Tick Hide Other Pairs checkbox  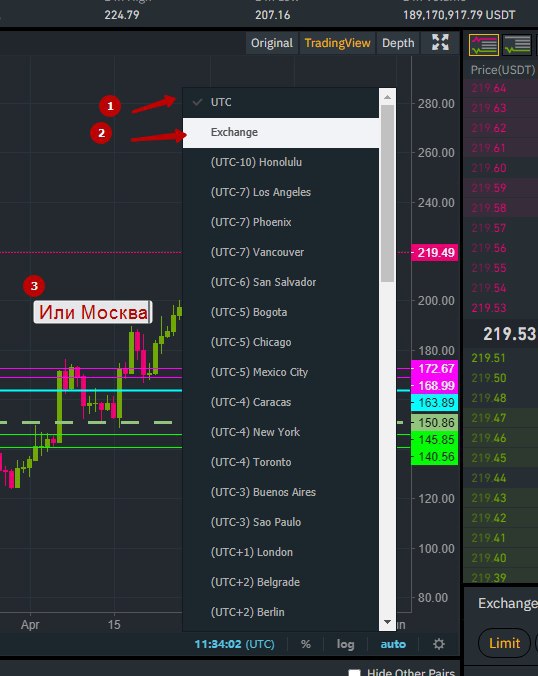coord(354,673)
